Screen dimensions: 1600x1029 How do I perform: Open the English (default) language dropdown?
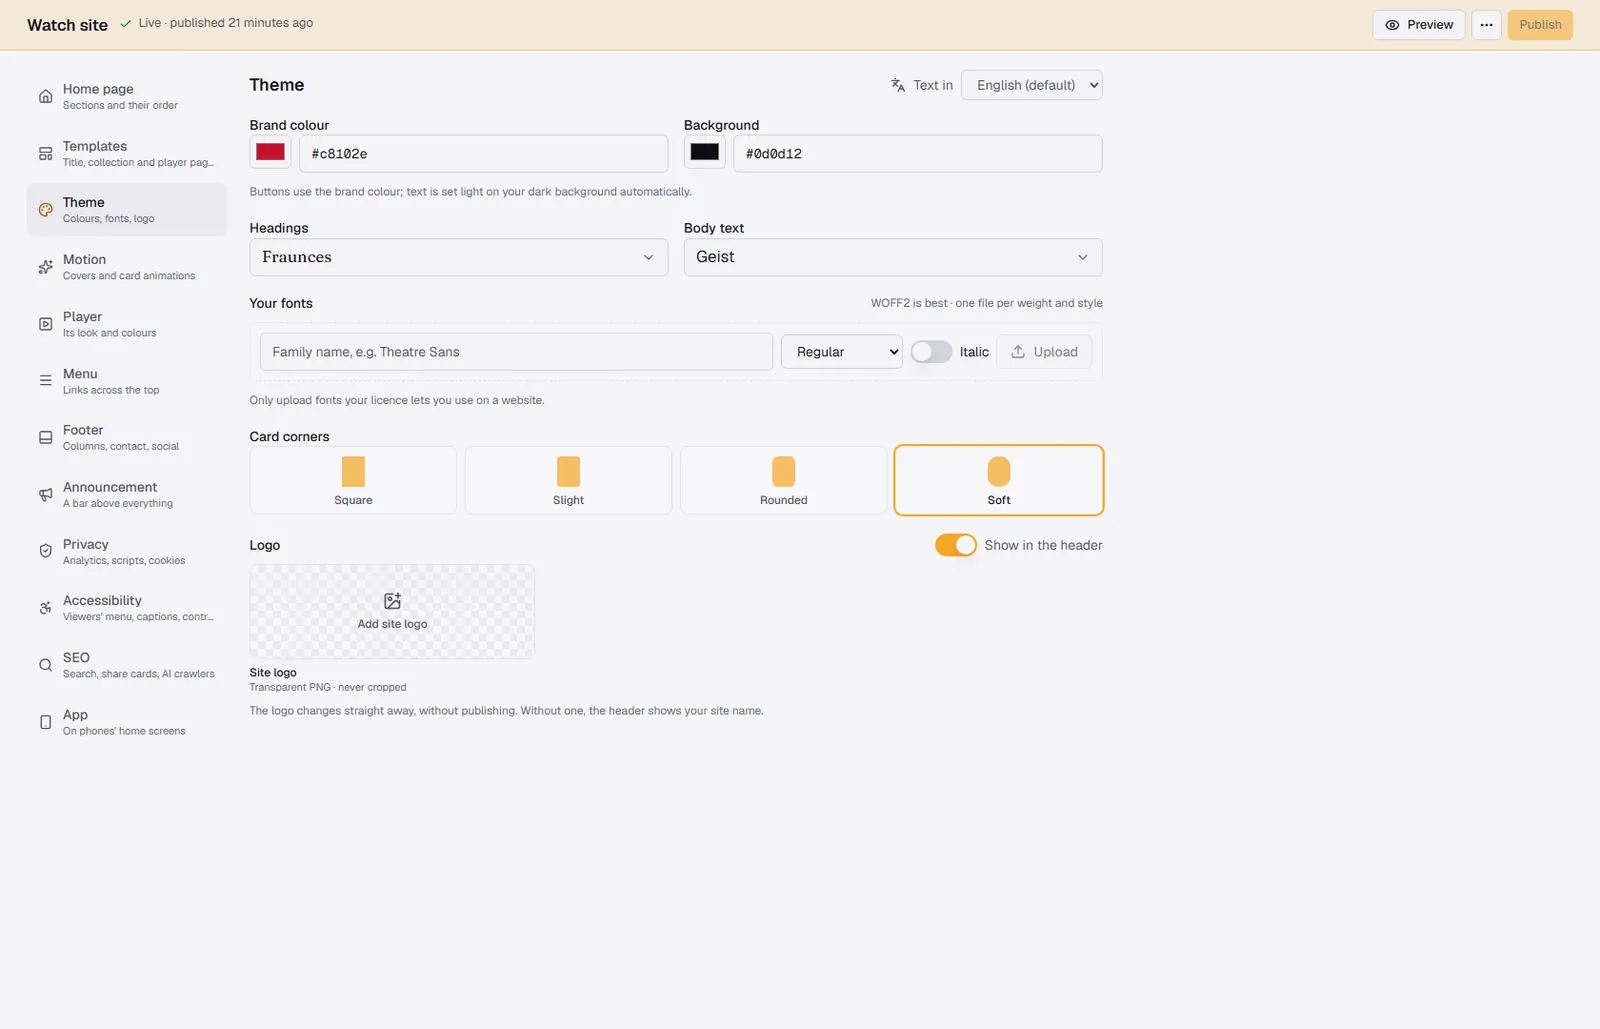pos(1031,85)
